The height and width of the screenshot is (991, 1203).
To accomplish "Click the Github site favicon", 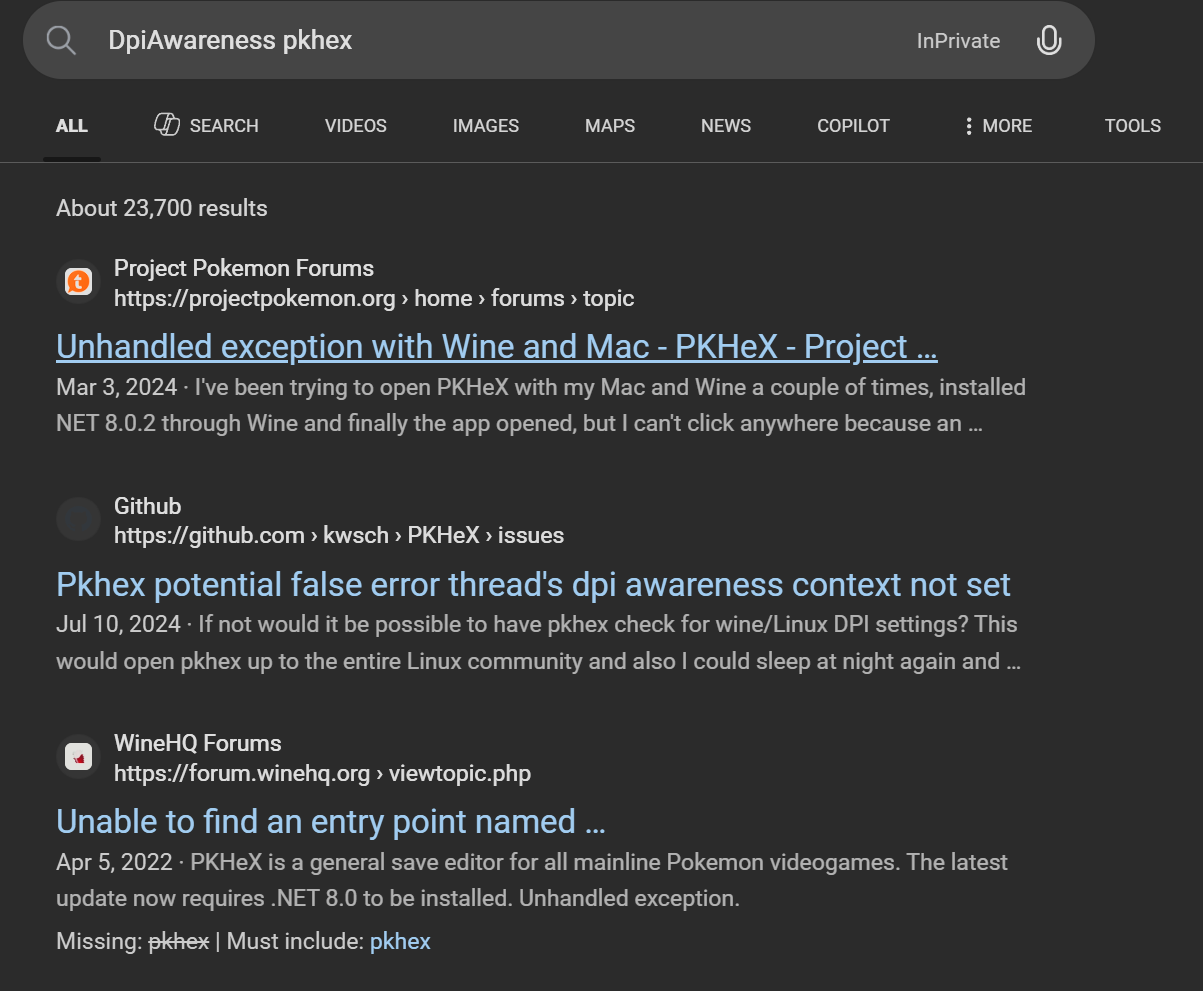I will [78, 520].
